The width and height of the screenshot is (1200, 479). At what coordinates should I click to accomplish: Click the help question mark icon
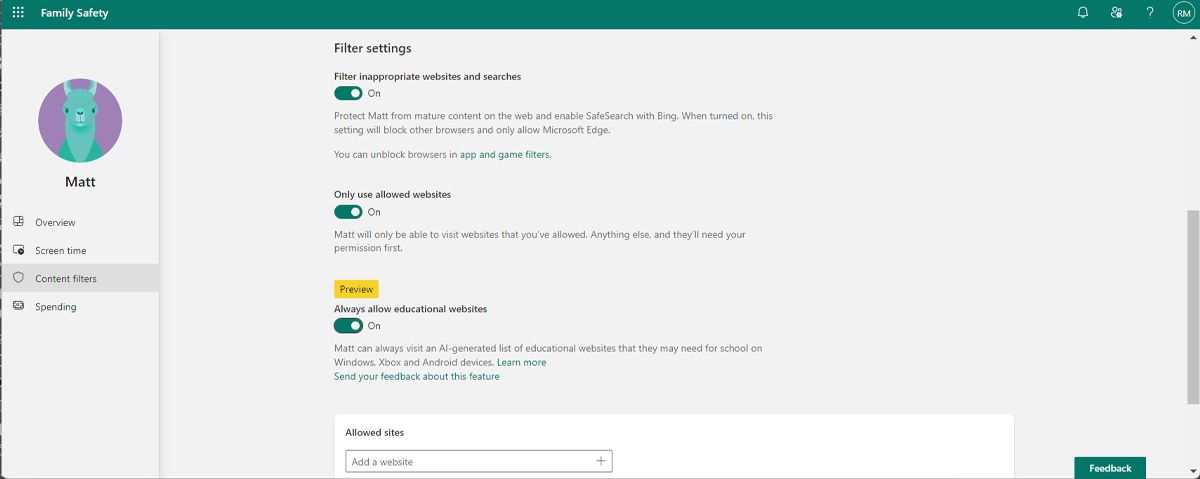pyautogui.click(x=1150, y=13)
